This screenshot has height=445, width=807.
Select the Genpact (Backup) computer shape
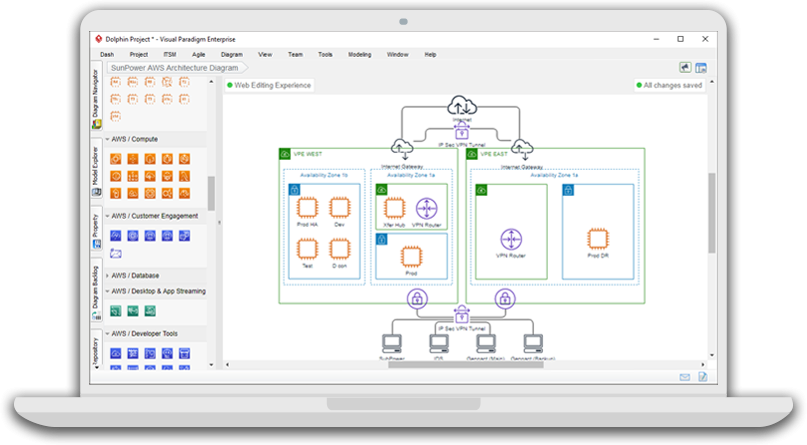coord(533,343)
